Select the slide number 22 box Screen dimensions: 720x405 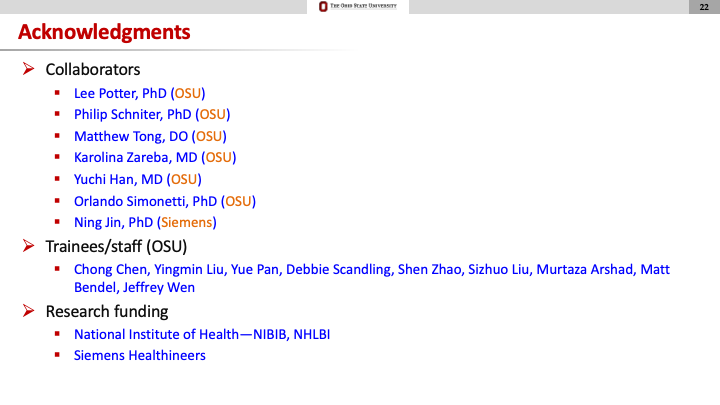coord(703,7)
